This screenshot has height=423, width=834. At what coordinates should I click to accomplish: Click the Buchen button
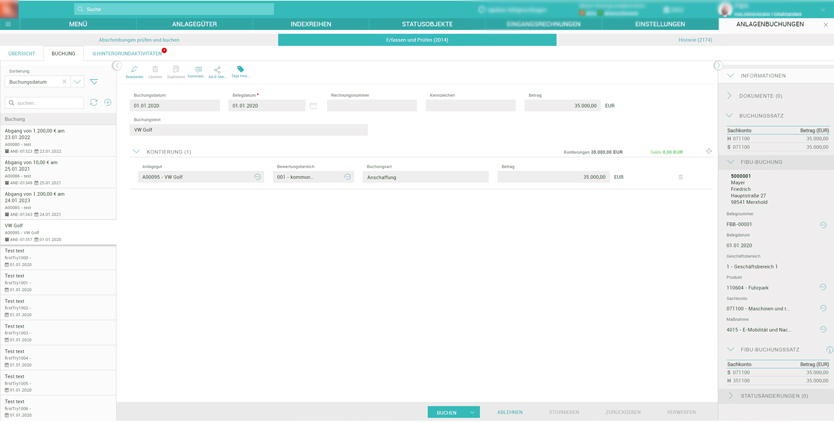coord(447,412)
